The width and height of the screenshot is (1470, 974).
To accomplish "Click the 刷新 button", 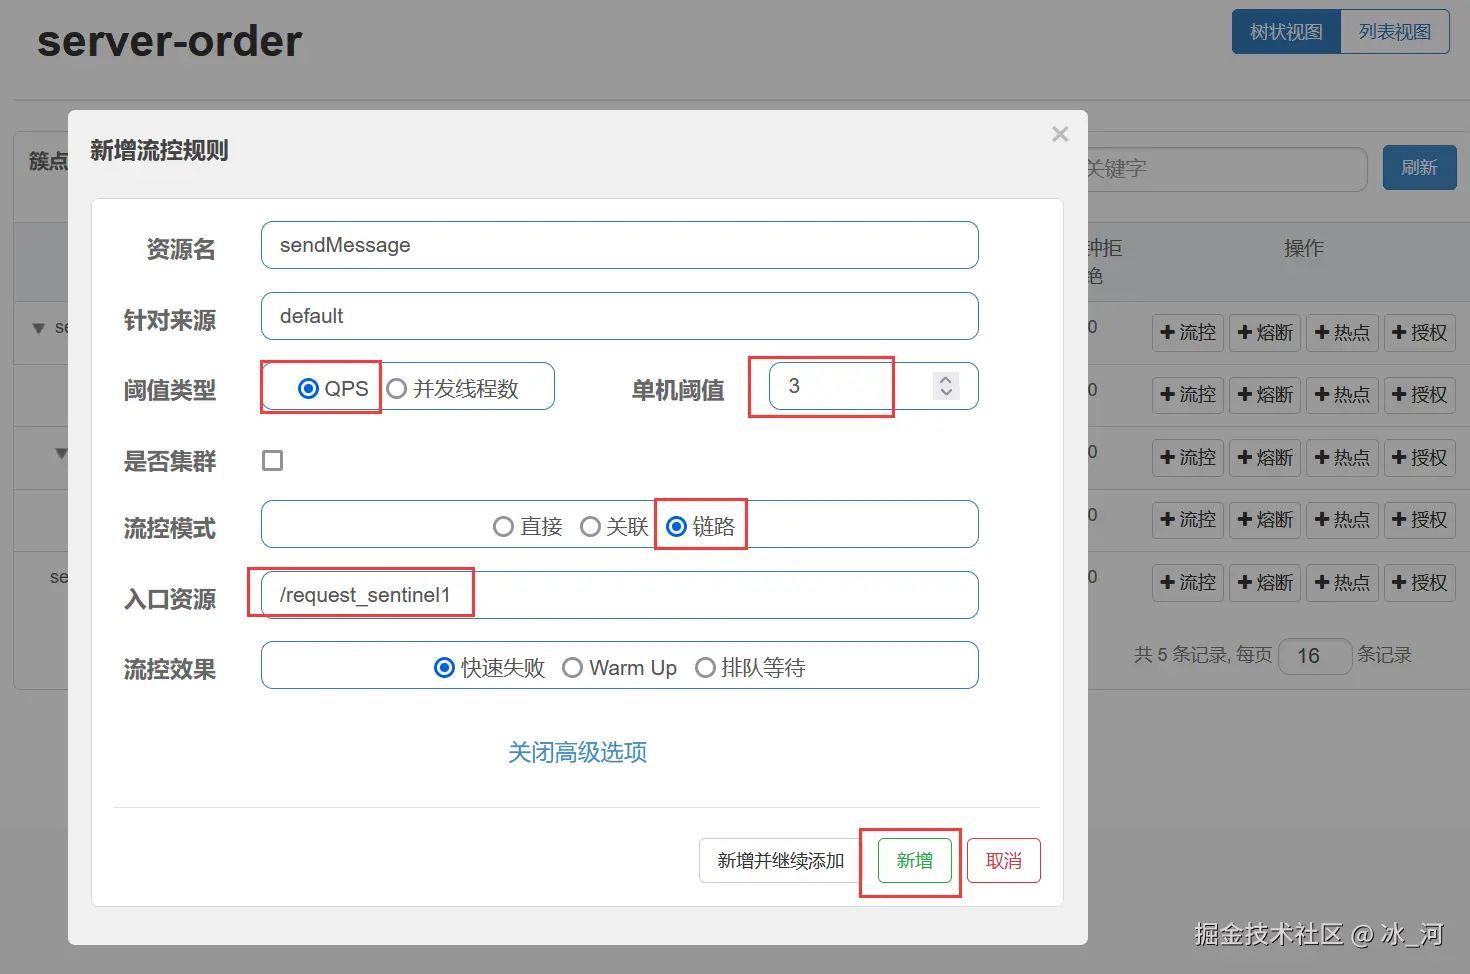I will coord(1419,168).
